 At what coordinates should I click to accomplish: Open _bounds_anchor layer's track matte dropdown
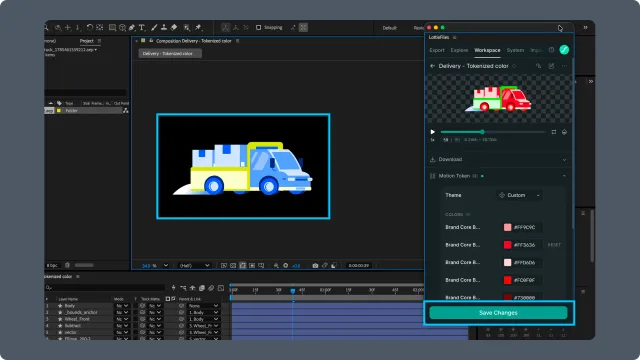[155, 312]
